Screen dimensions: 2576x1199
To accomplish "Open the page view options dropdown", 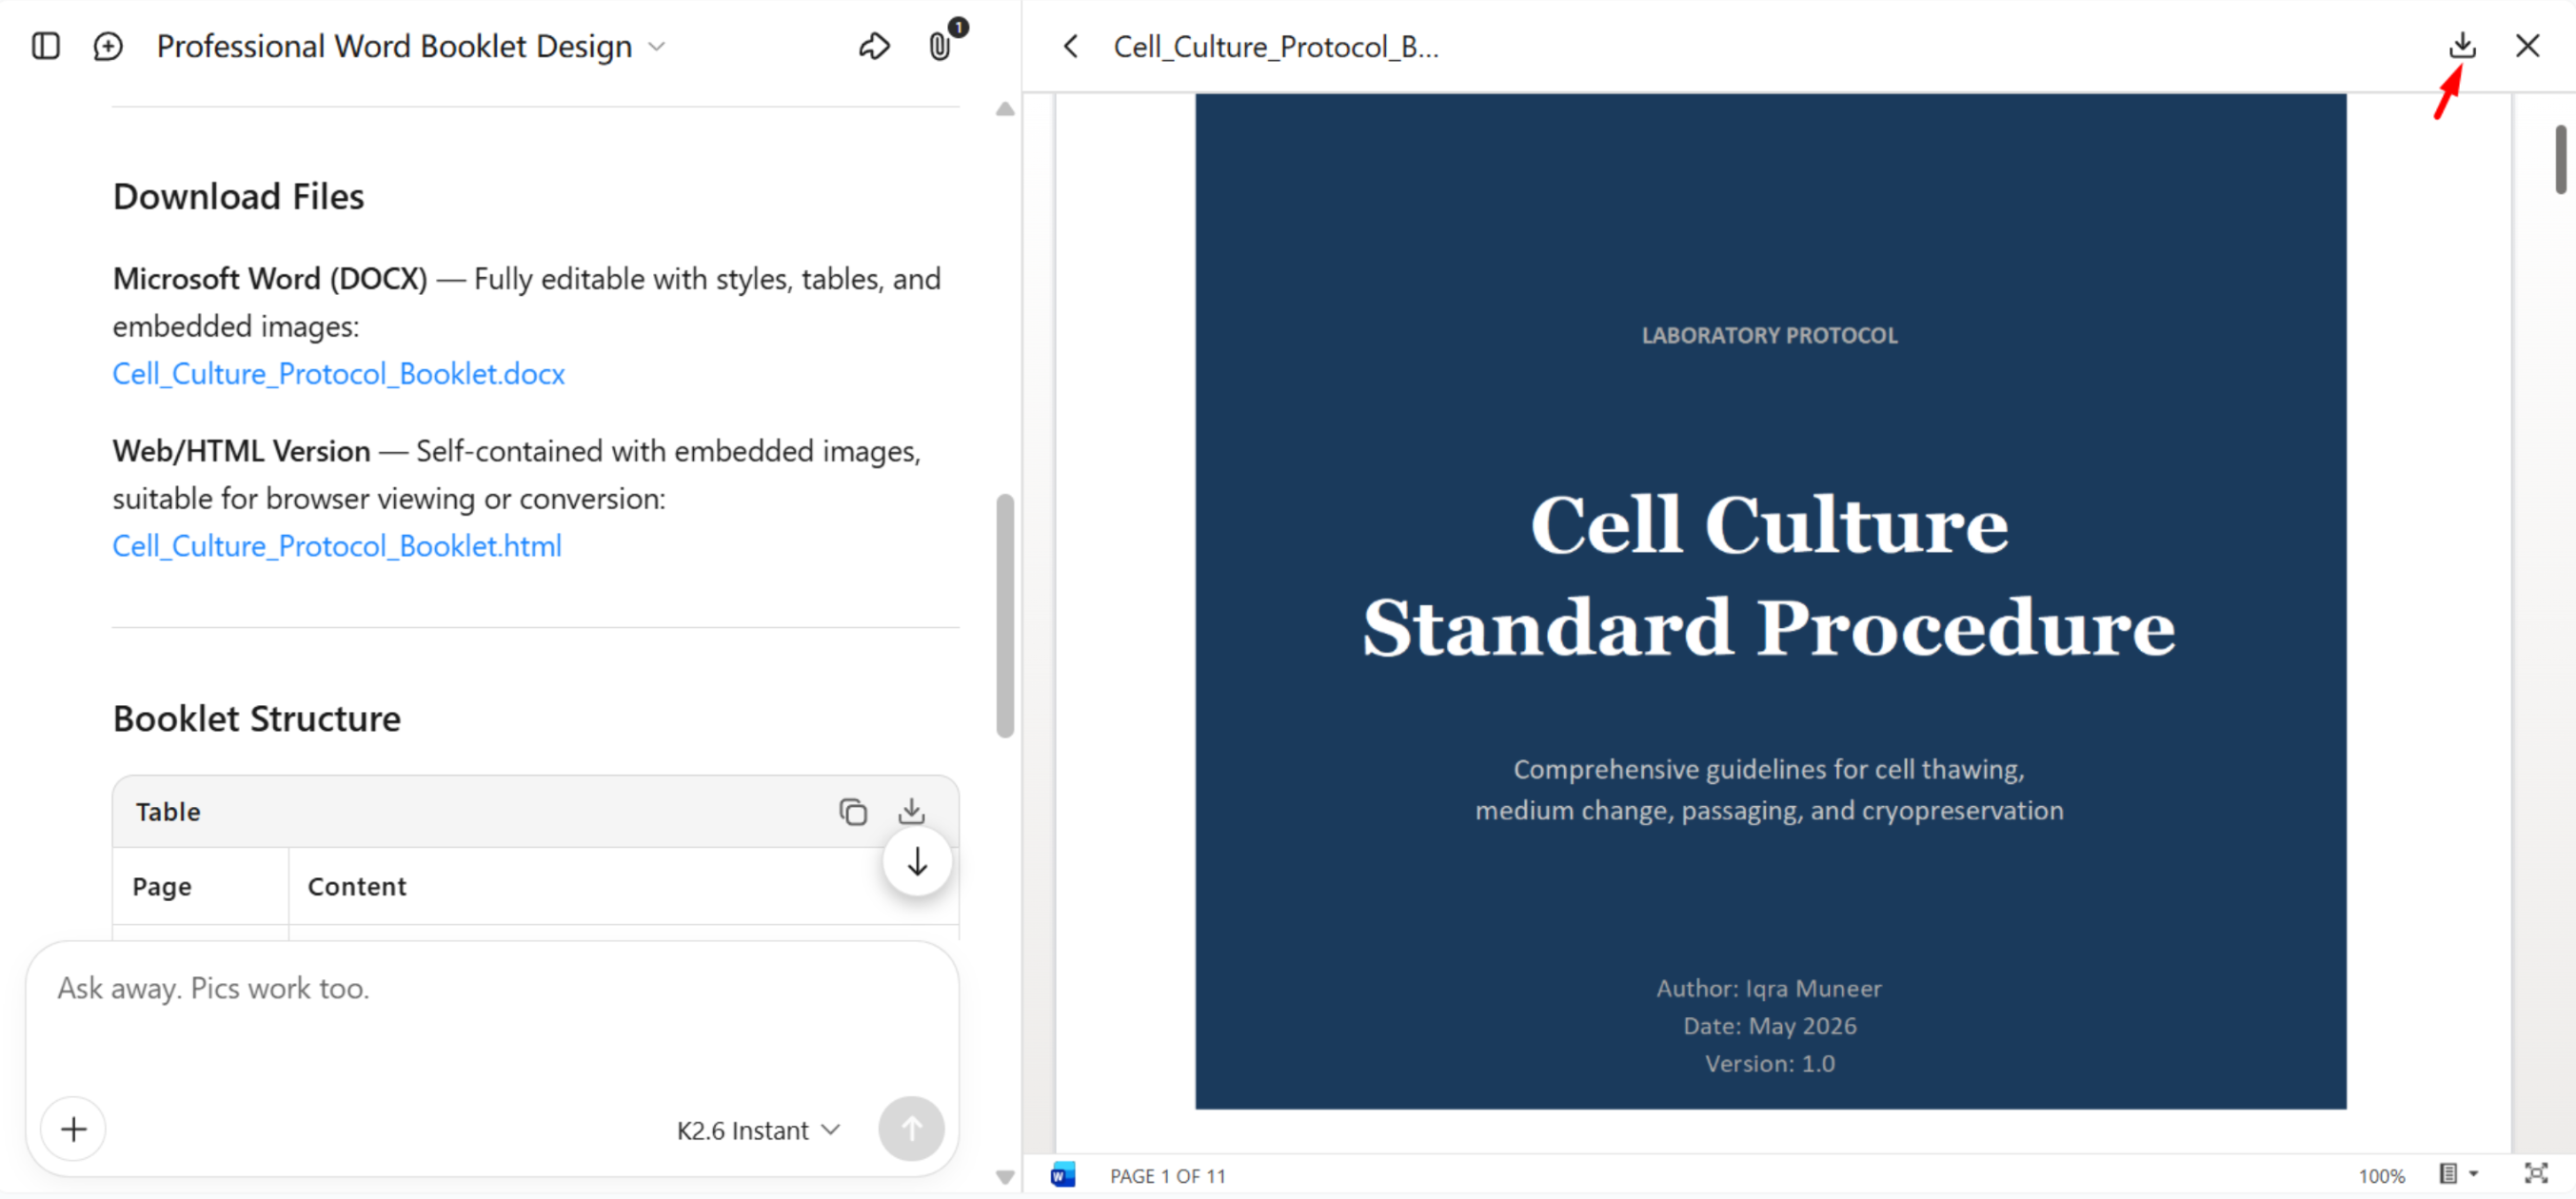I will point(2457,1174).
